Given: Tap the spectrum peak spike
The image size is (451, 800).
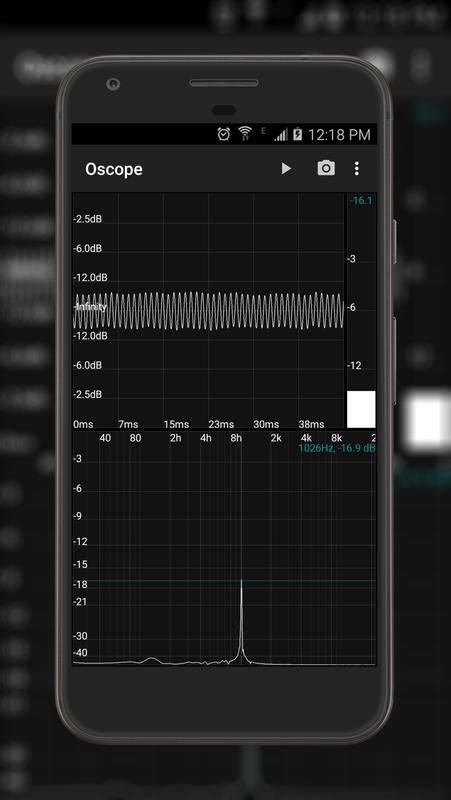Looking at the screenshot, I should click(241, 620).
